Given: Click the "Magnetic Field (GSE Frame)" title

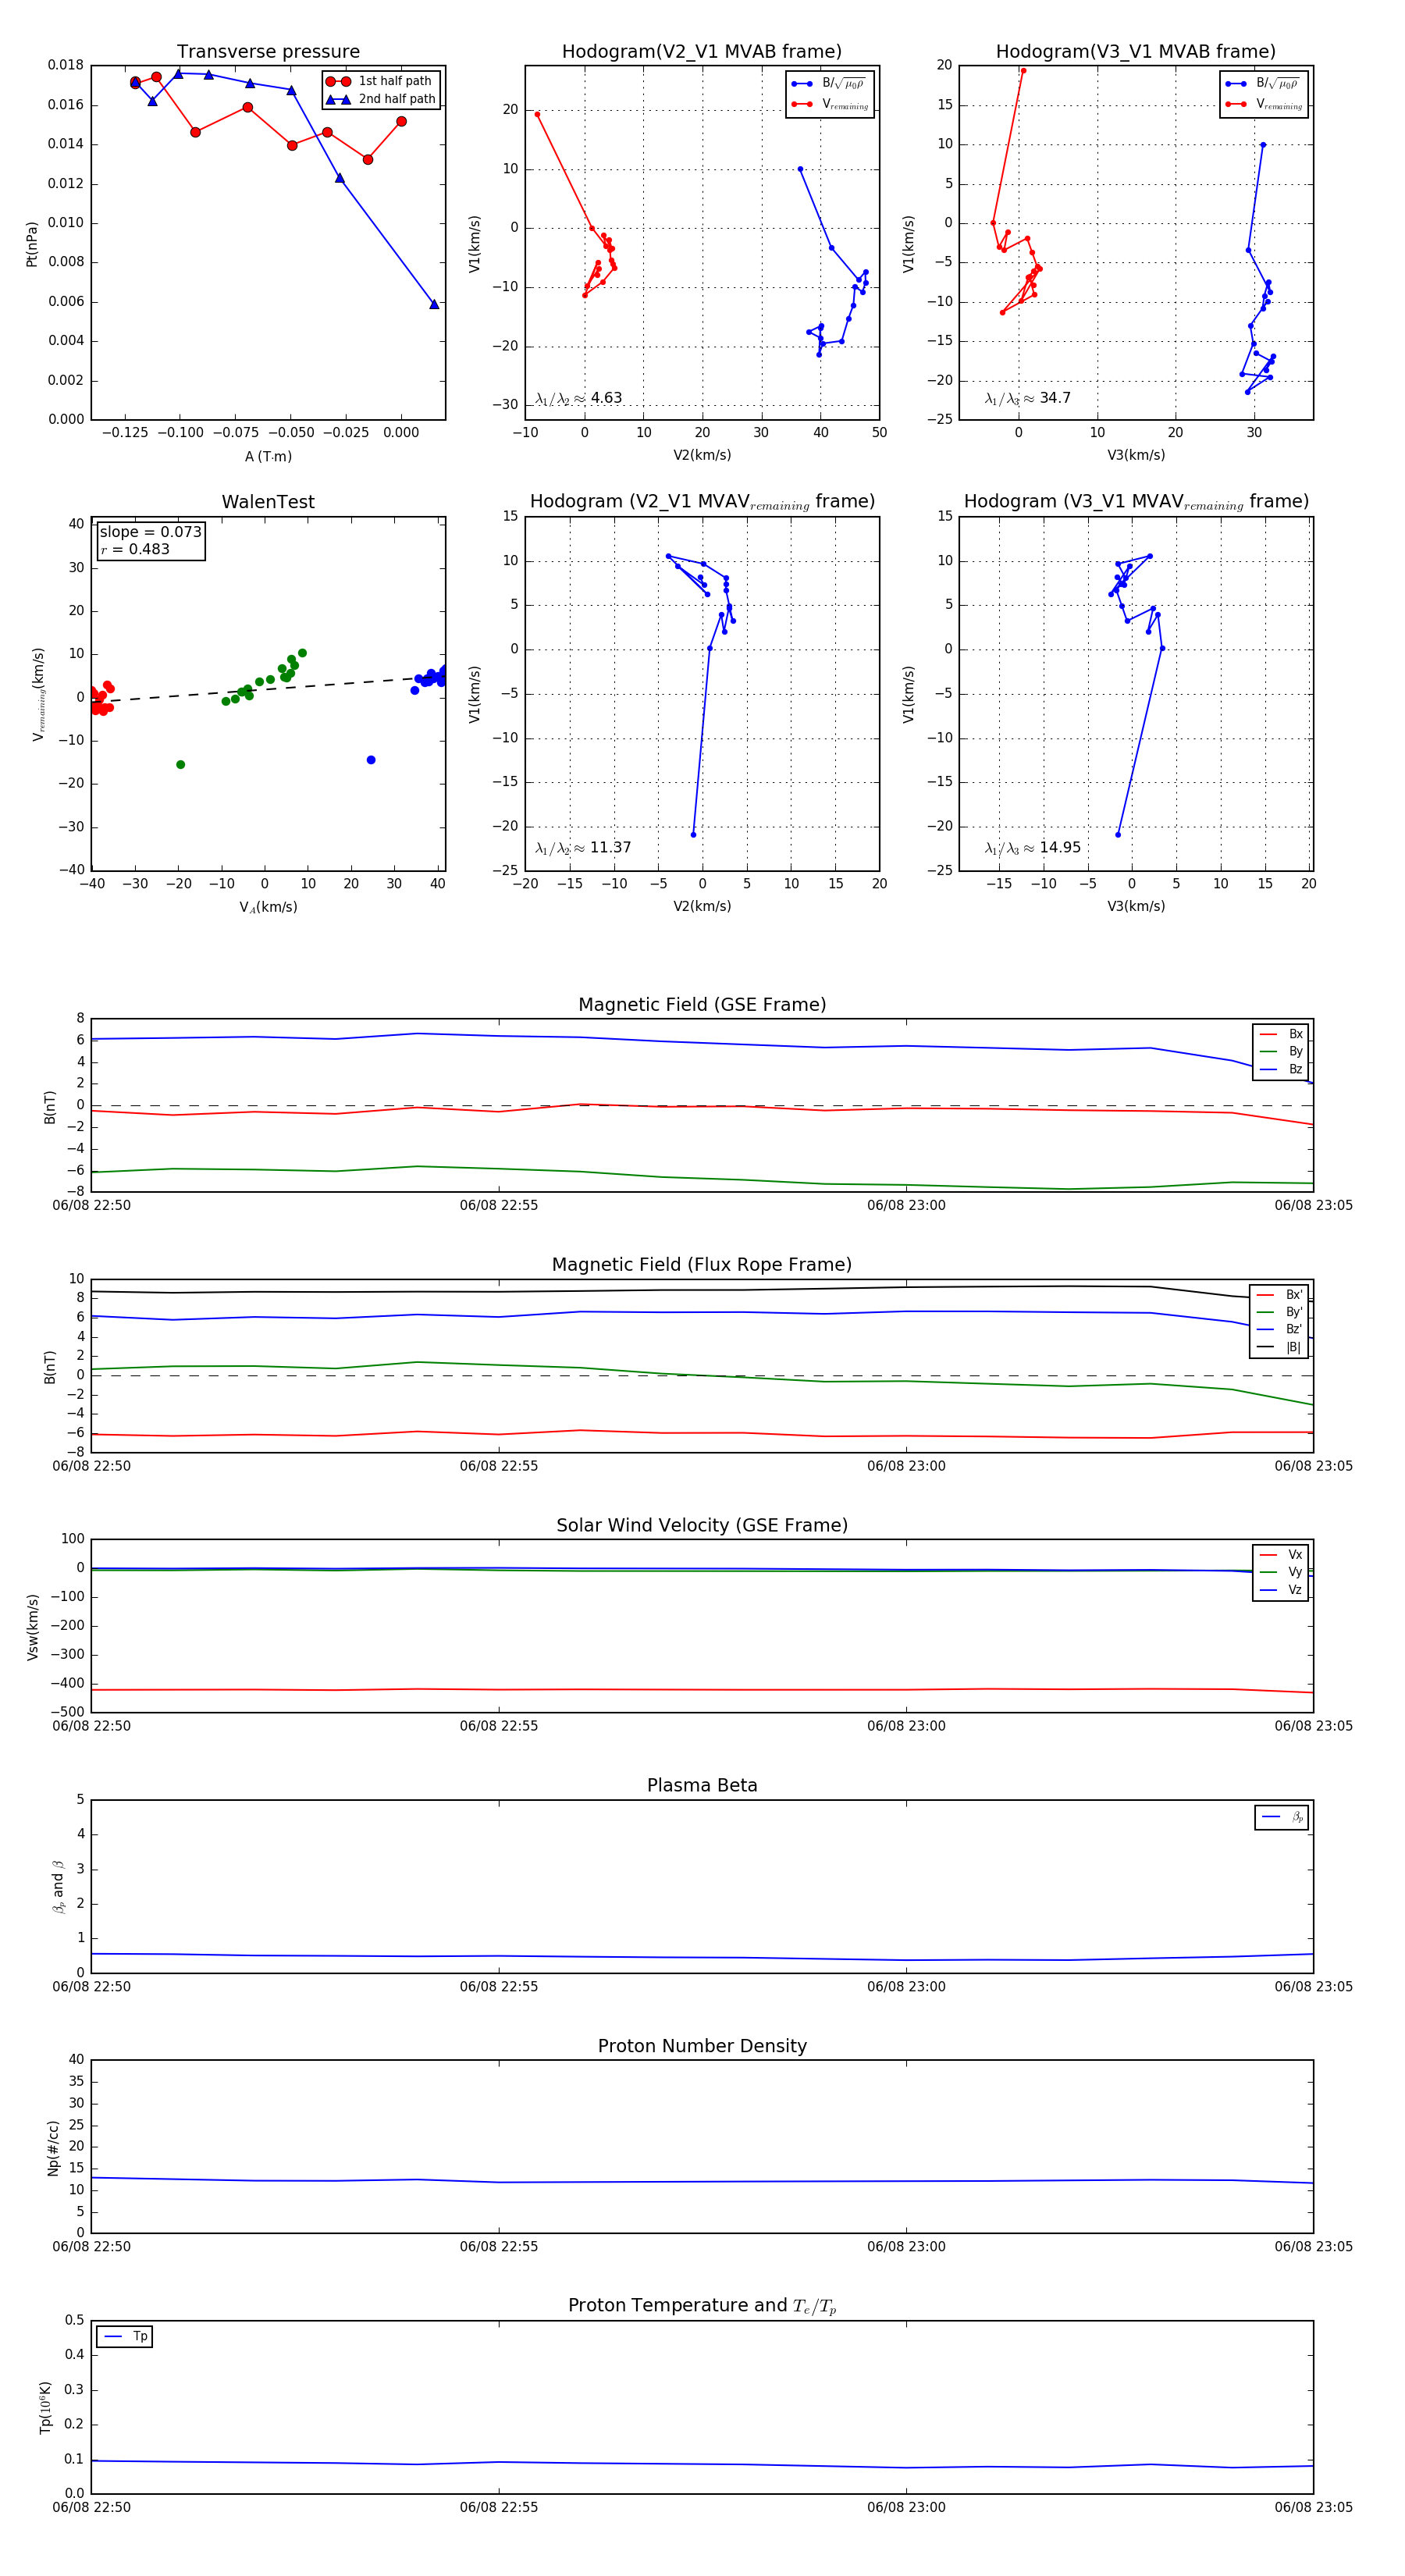Looking at the screenshot, I should pyautogui.click(x=702, y=1005).
